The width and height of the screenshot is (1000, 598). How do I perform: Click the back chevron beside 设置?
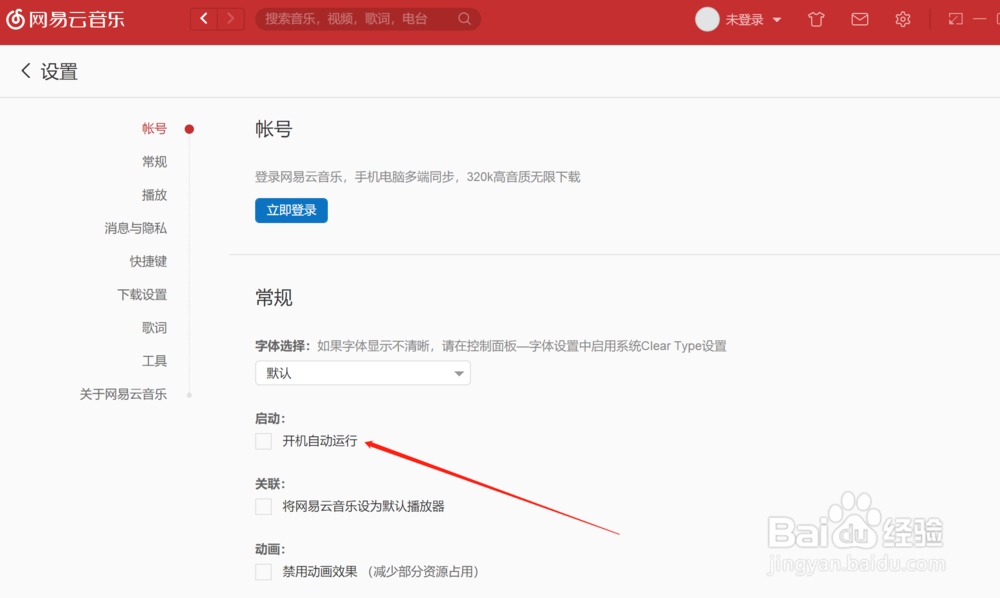pyautogui.click(x=26, y=71)
